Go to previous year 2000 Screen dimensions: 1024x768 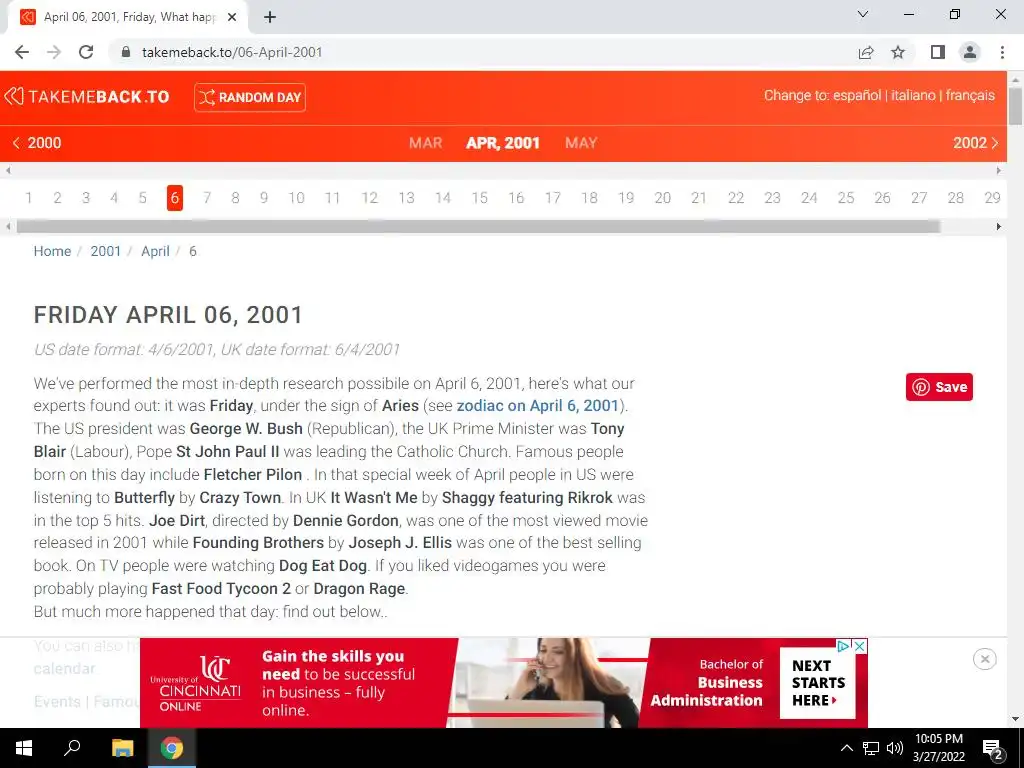(x=37, y=143)
